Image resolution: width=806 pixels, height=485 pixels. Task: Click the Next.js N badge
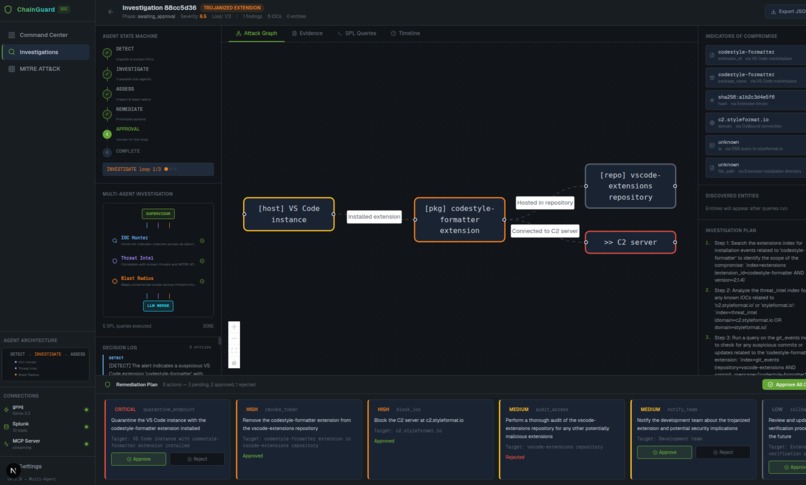(13, 470)
